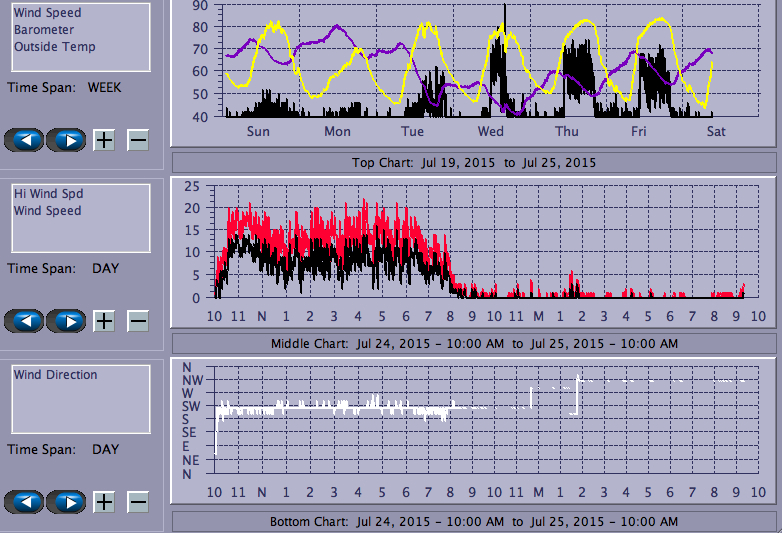The height and width of the screenshot is (533, 782).
Task: Click the top chart's forward arrow button
Action: [67, 140]
